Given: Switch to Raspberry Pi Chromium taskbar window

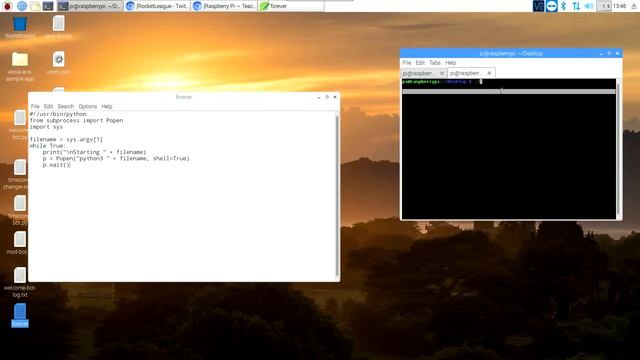Looking at the screenshot, I should click(224, 6).
